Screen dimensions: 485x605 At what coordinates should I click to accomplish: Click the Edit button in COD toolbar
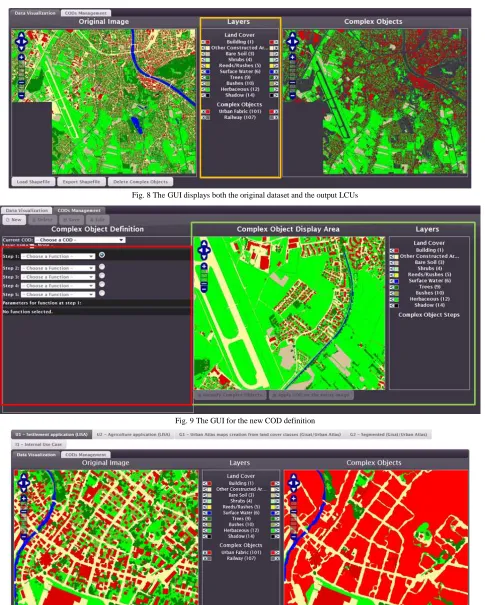point(97,220)
